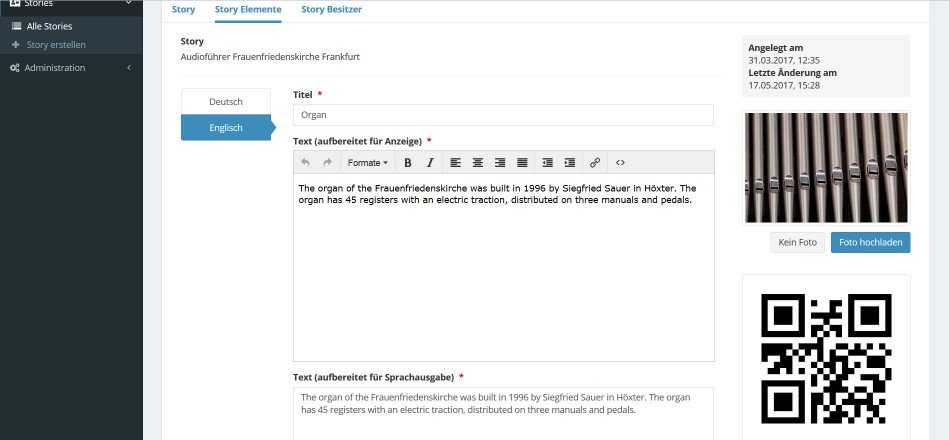Justify the text
Image resolution: width=949 pixels, height=440 pixels.
pos(522,163)
